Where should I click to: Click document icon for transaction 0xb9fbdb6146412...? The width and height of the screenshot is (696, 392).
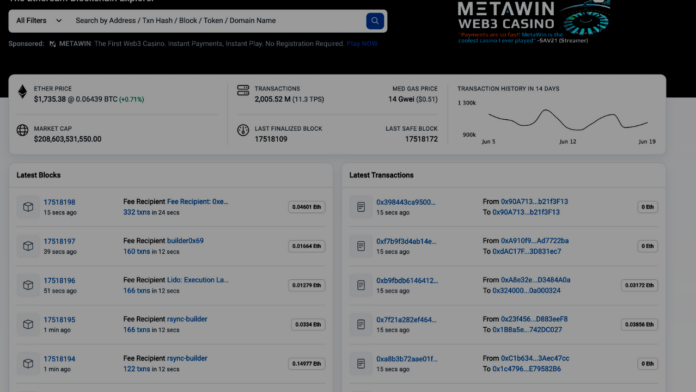[x=361, y=285]
